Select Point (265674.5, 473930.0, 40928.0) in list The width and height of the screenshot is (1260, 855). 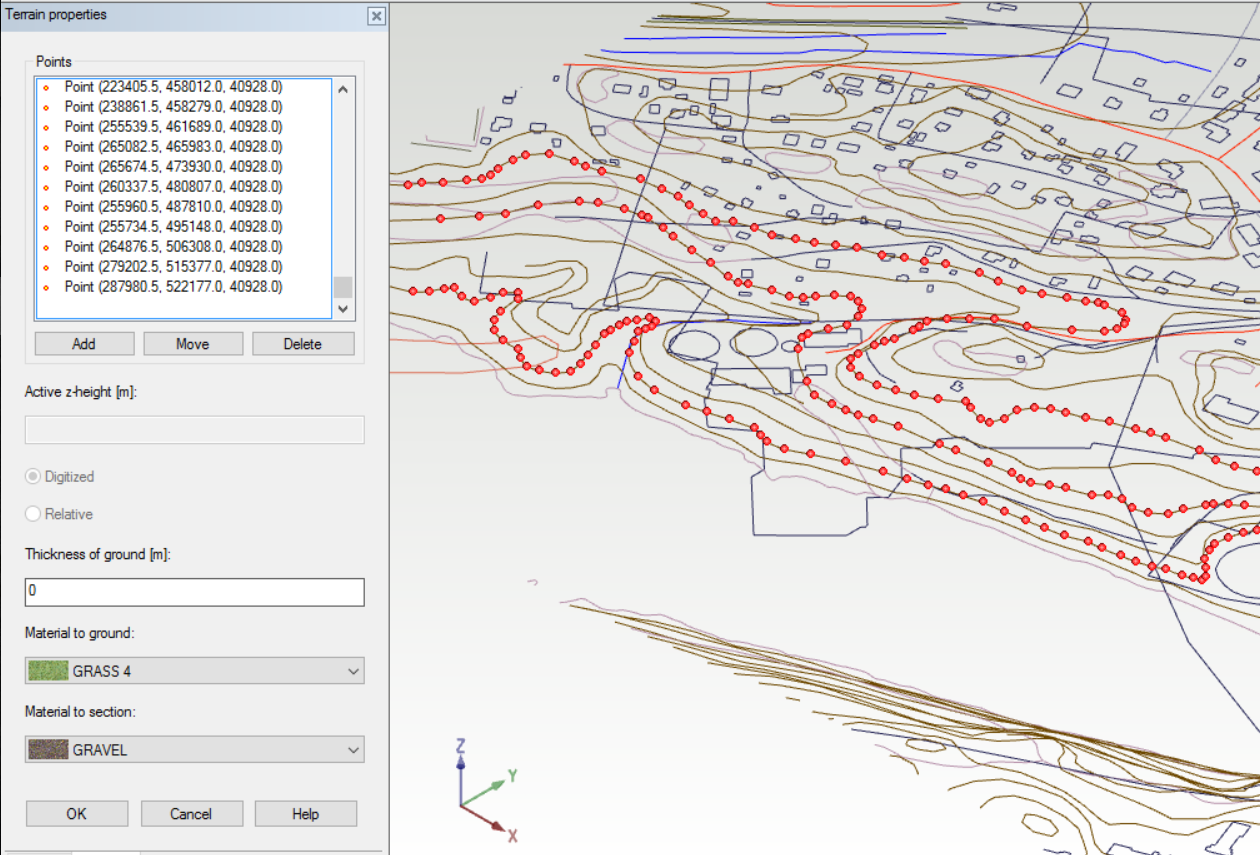(x=173, y=167)
